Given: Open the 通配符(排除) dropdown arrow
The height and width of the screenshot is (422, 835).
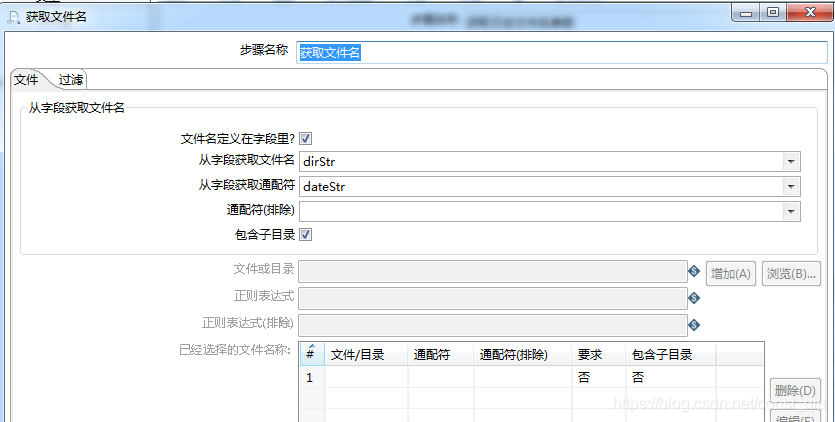Looking at the screenshot, I should [791, 212].
